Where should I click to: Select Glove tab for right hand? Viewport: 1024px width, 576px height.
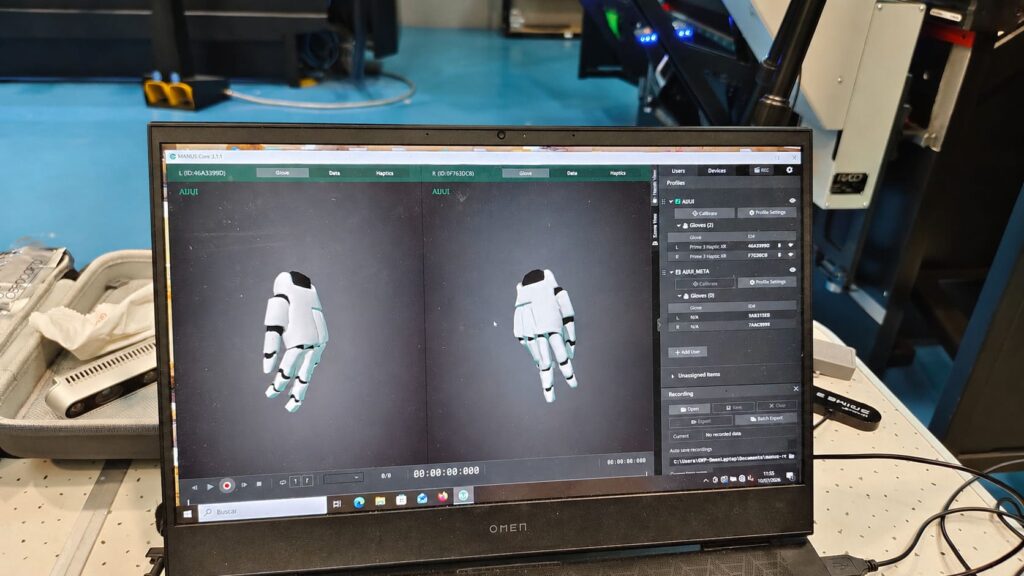coord(526,173)
